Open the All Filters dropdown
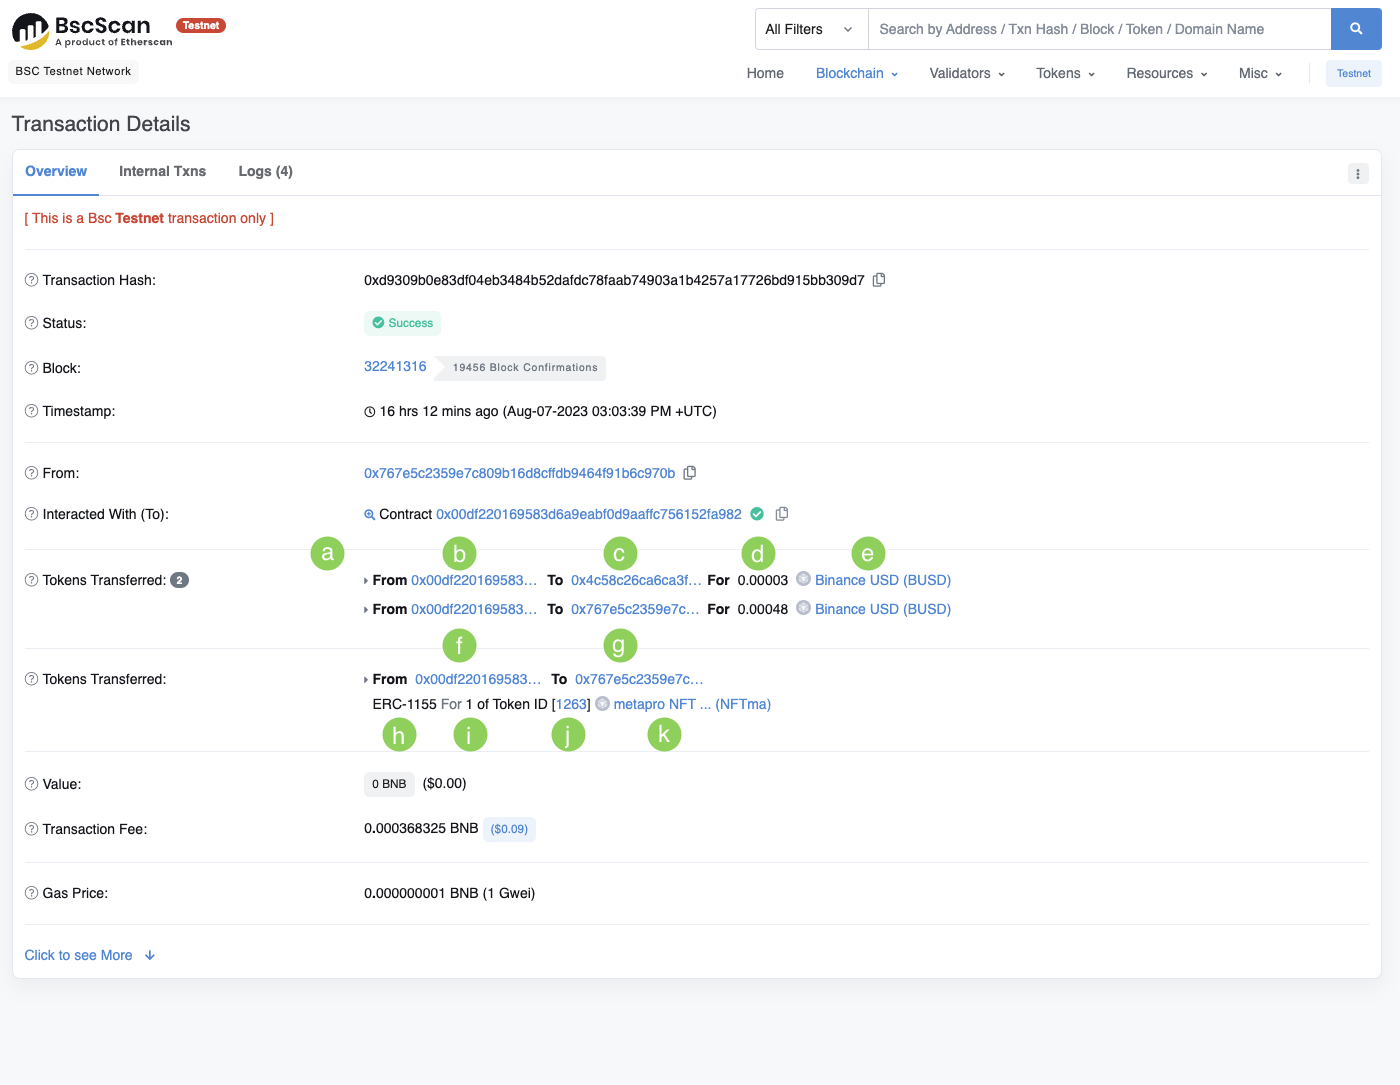The image size is (1400, 1085). pyautogui.click(x=810, y=29)
